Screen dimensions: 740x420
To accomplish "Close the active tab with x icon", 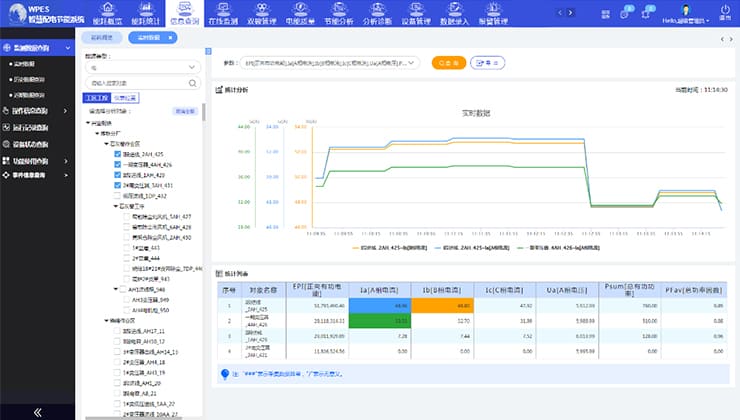I will pos(170,36).
